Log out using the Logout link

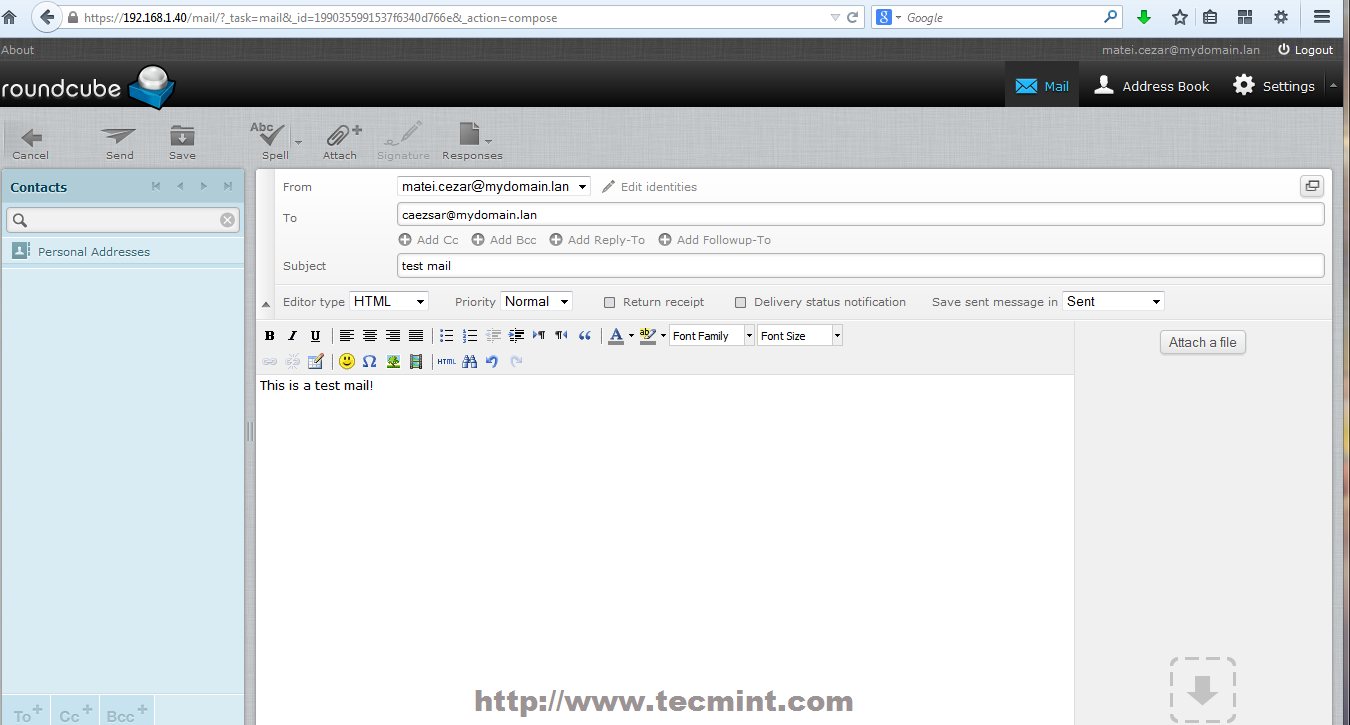[1306, 50]
